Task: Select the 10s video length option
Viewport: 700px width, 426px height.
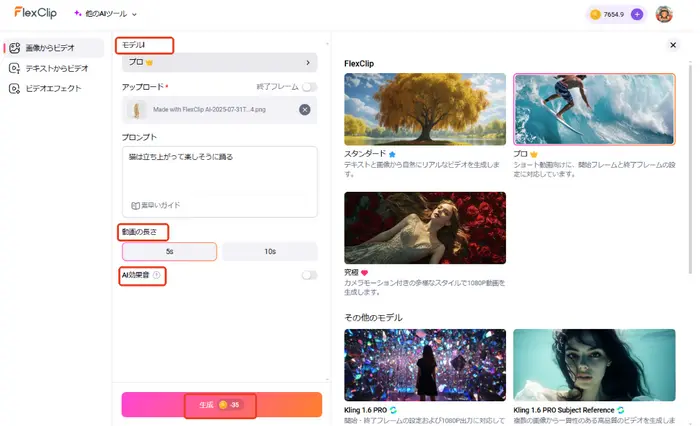Action: pyautogui.click(x=270, y=251)
